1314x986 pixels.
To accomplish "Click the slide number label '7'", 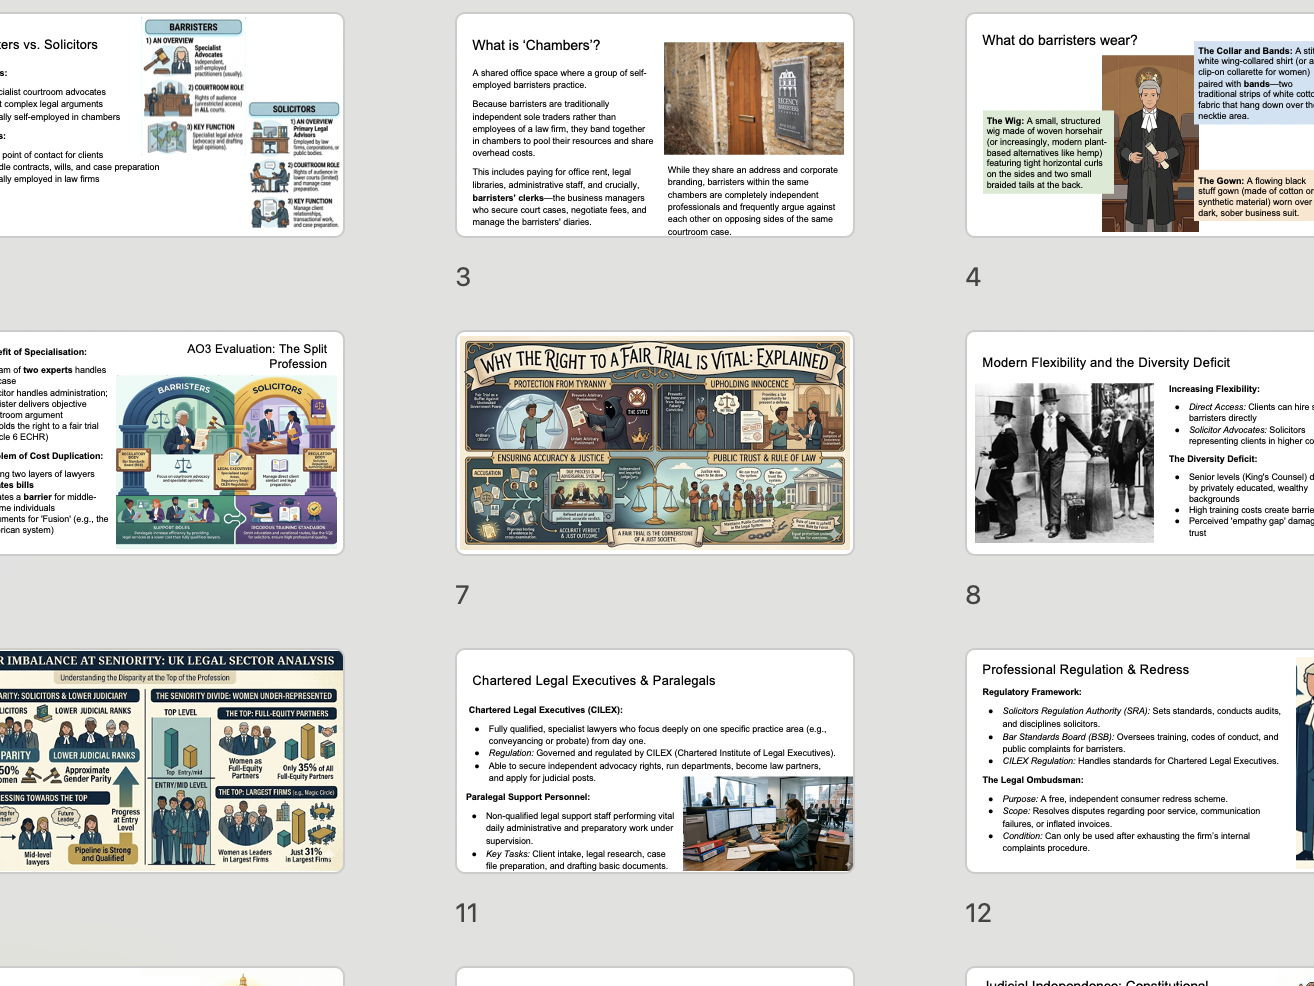I will point(462,595).
